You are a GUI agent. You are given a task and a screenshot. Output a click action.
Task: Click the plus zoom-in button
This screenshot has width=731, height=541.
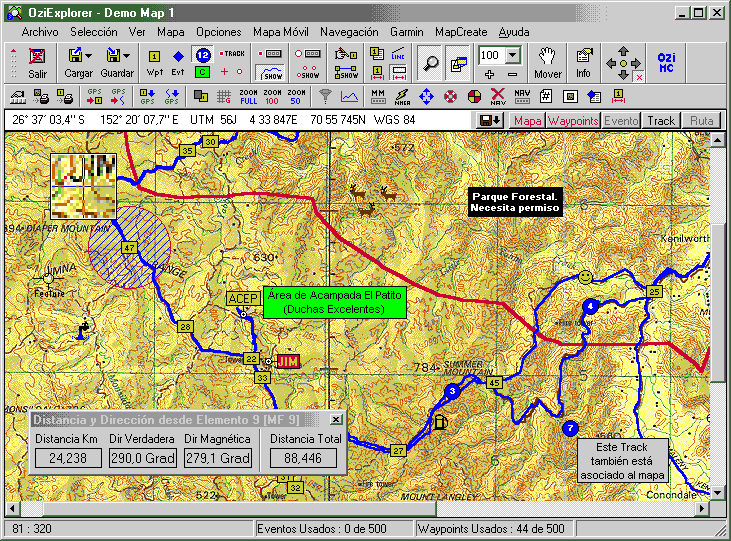(489, 74)
